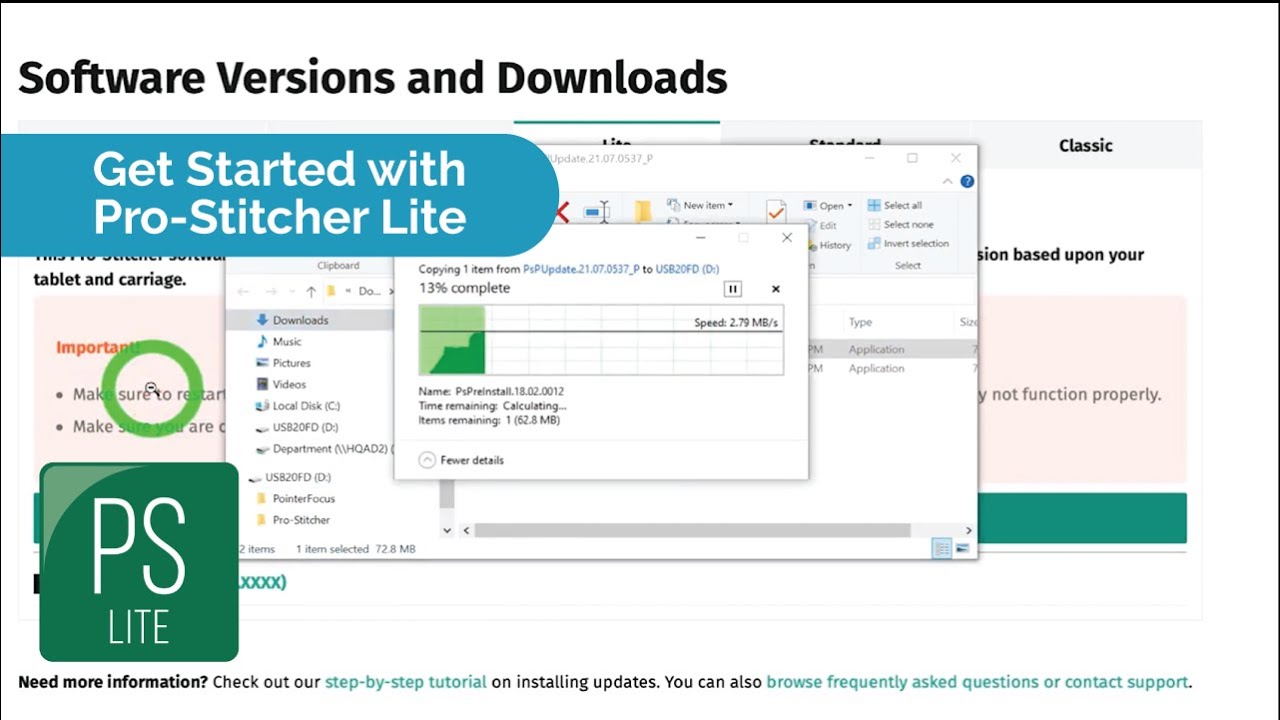Open the Videos folder in the sidebar

pos(289,384)
